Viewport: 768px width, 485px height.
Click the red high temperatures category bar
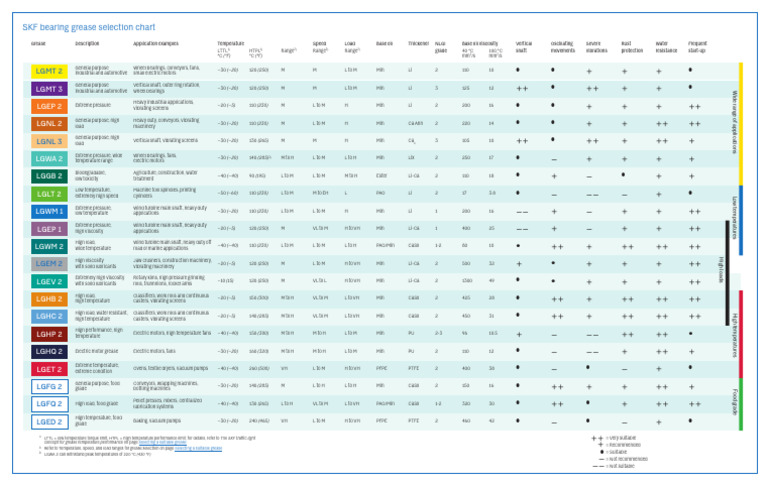tap(741, 334)
